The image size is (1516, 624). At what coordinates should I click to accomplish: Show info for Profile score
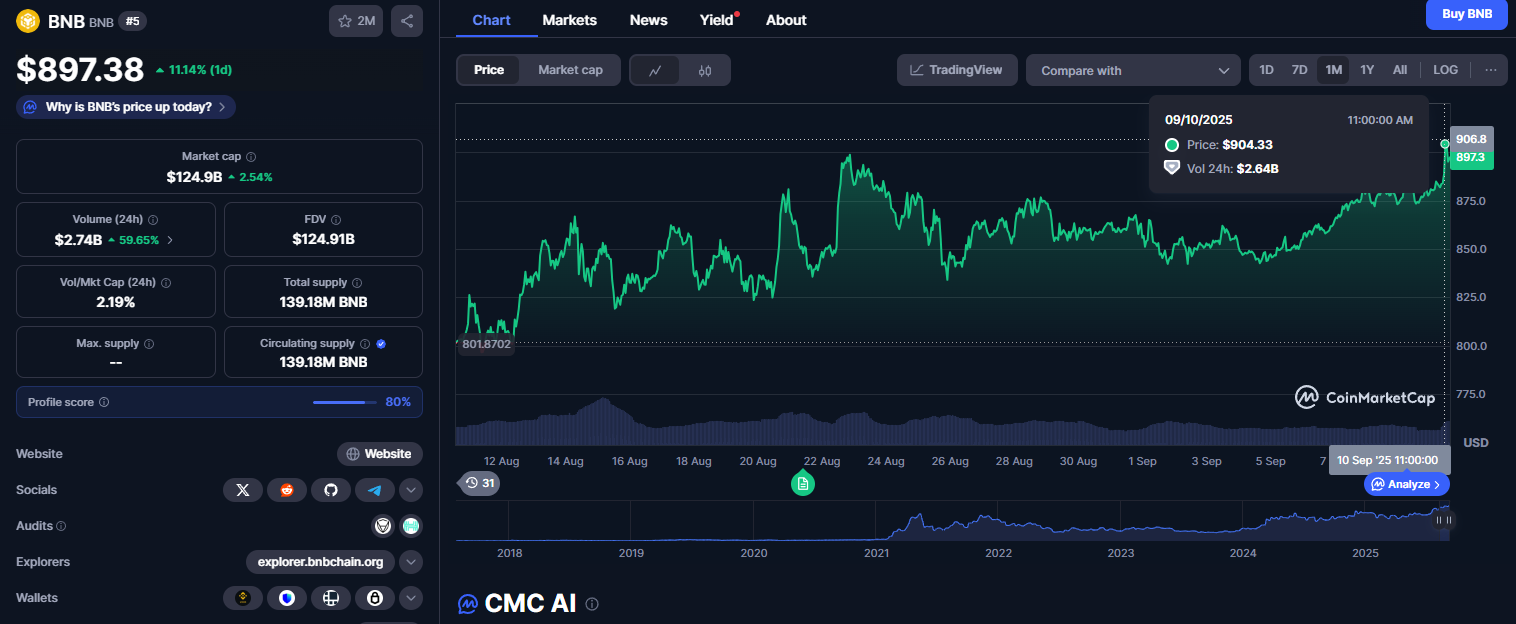[x=104, y=402]
